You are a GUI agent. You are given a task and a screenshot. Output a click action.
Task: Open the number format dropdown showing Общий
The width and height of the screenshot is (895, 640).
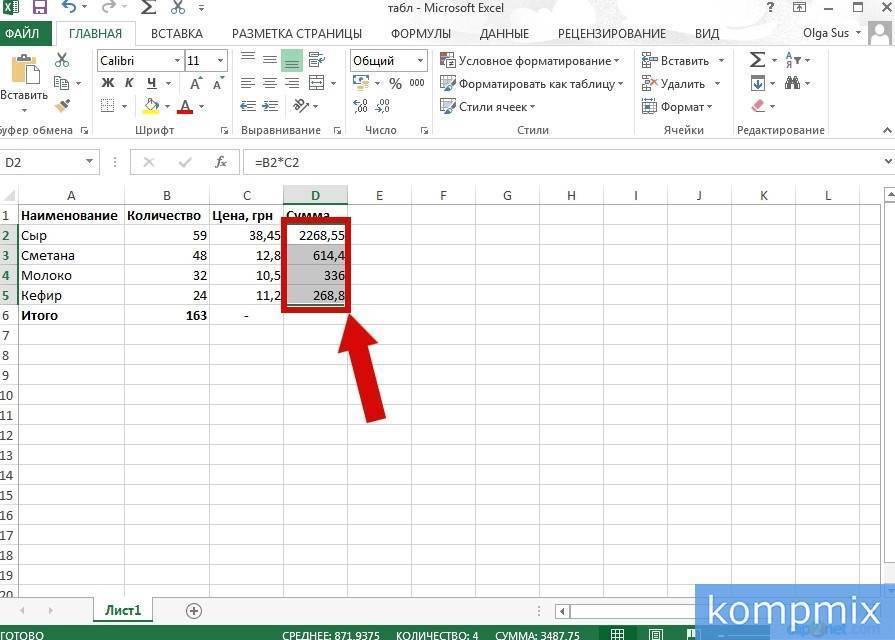[419, 59]
